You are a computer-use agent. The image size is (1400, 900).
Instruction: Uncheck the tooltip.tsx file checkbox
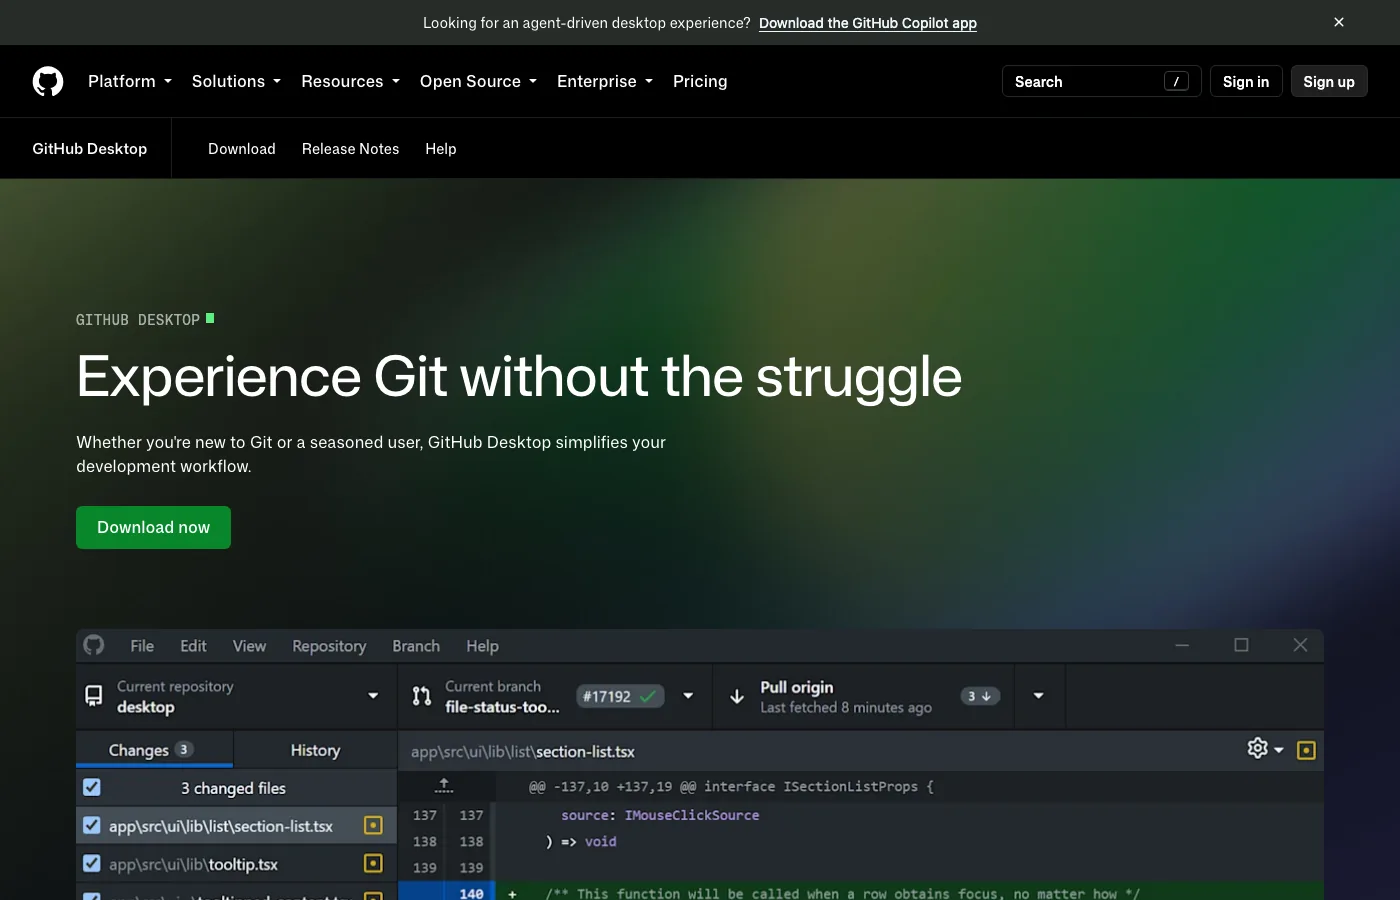click(x=92, y=863)
